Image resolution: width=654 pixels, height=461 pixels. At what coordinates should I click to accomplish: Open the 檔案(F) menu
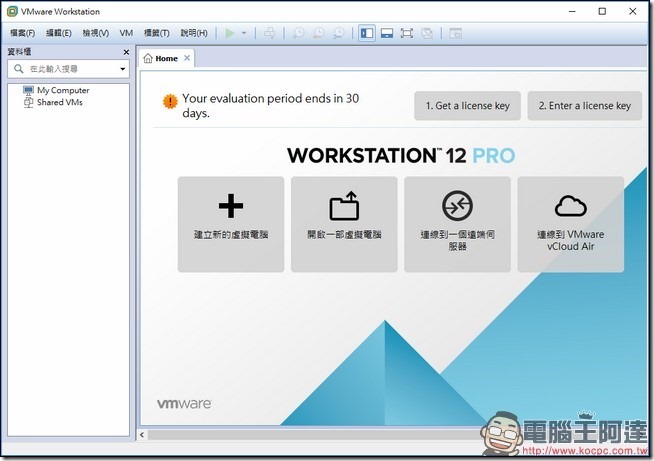23,33
